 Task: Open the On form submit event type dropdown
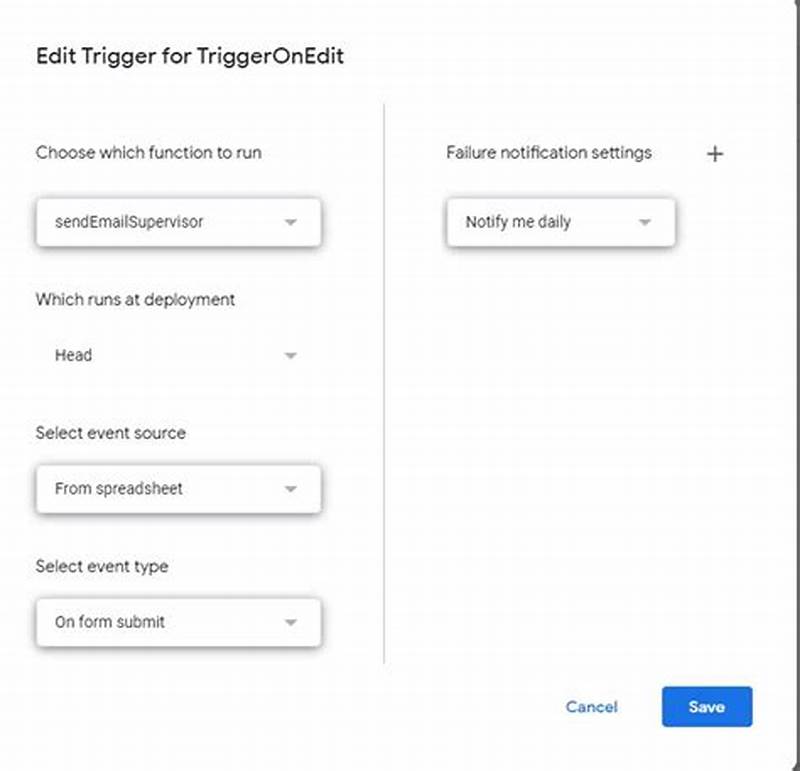[x=178, y=622]
